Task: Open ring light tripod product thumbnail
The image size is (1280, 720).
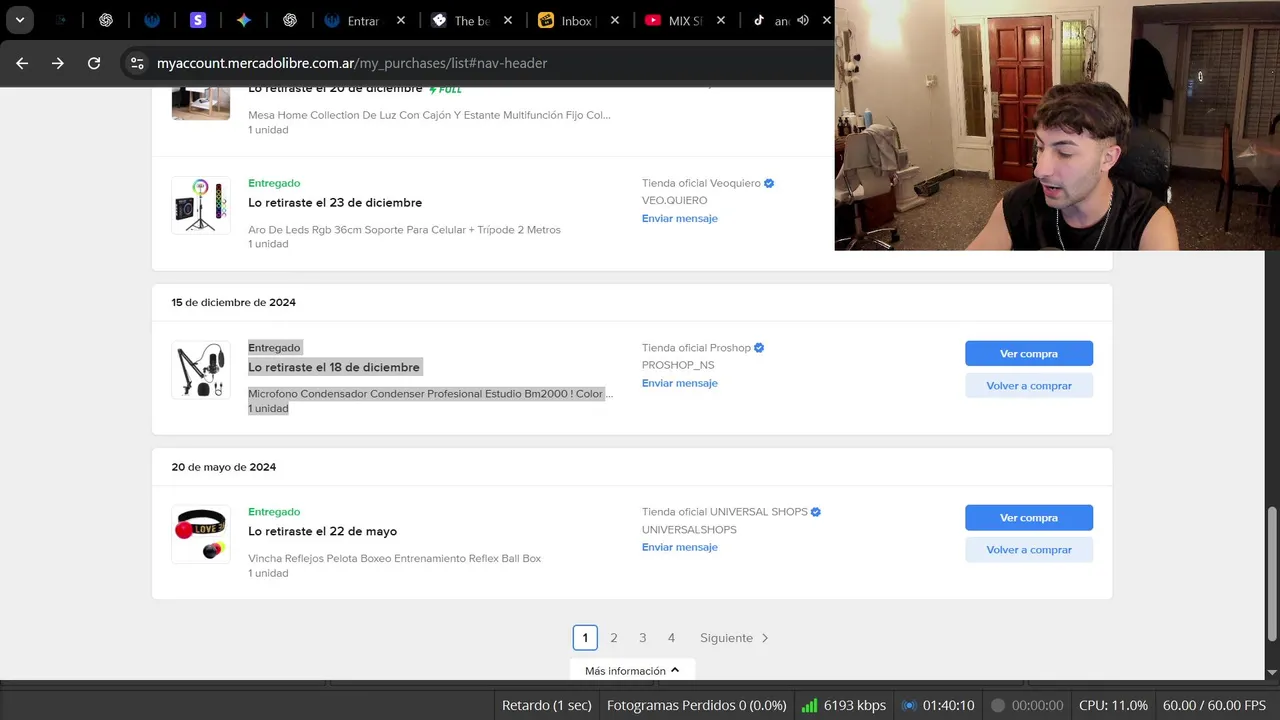Action: (x=201, y=205)
